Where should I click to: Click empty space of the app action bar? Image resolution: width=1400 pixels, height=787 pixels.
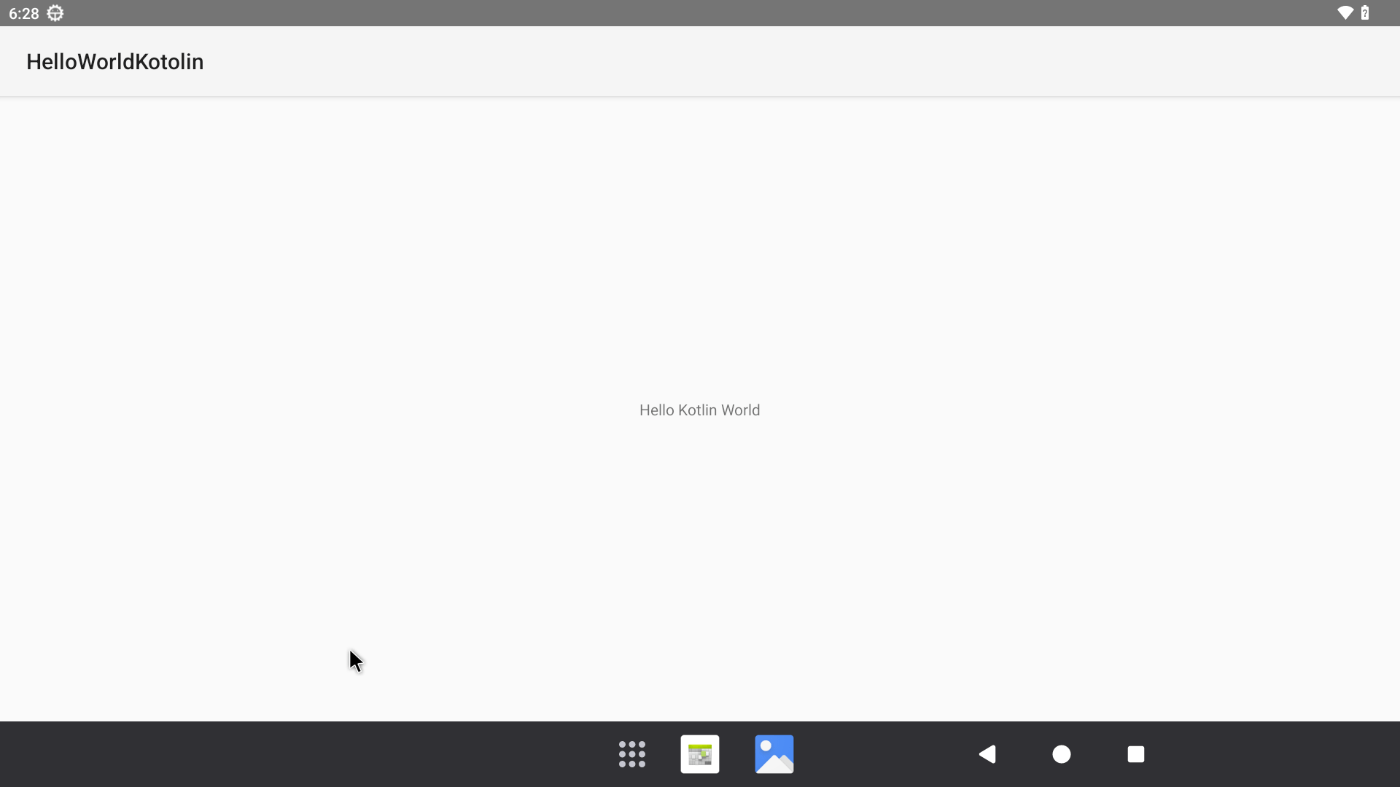tap(800, 62)
